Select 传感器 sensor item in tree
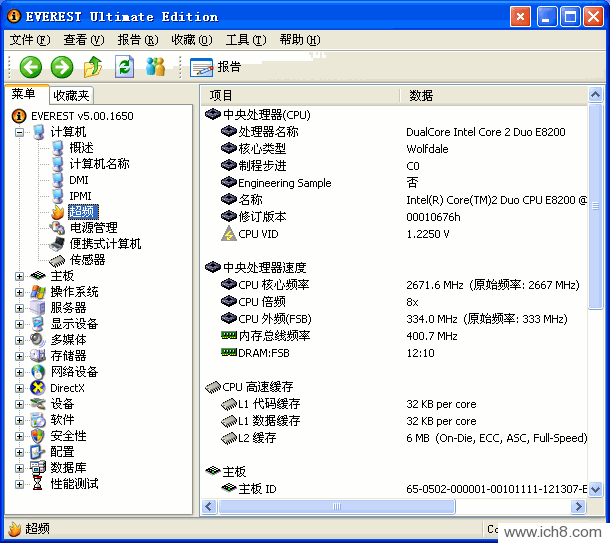This screenshot has height=543, width=610. coord(87,260)
